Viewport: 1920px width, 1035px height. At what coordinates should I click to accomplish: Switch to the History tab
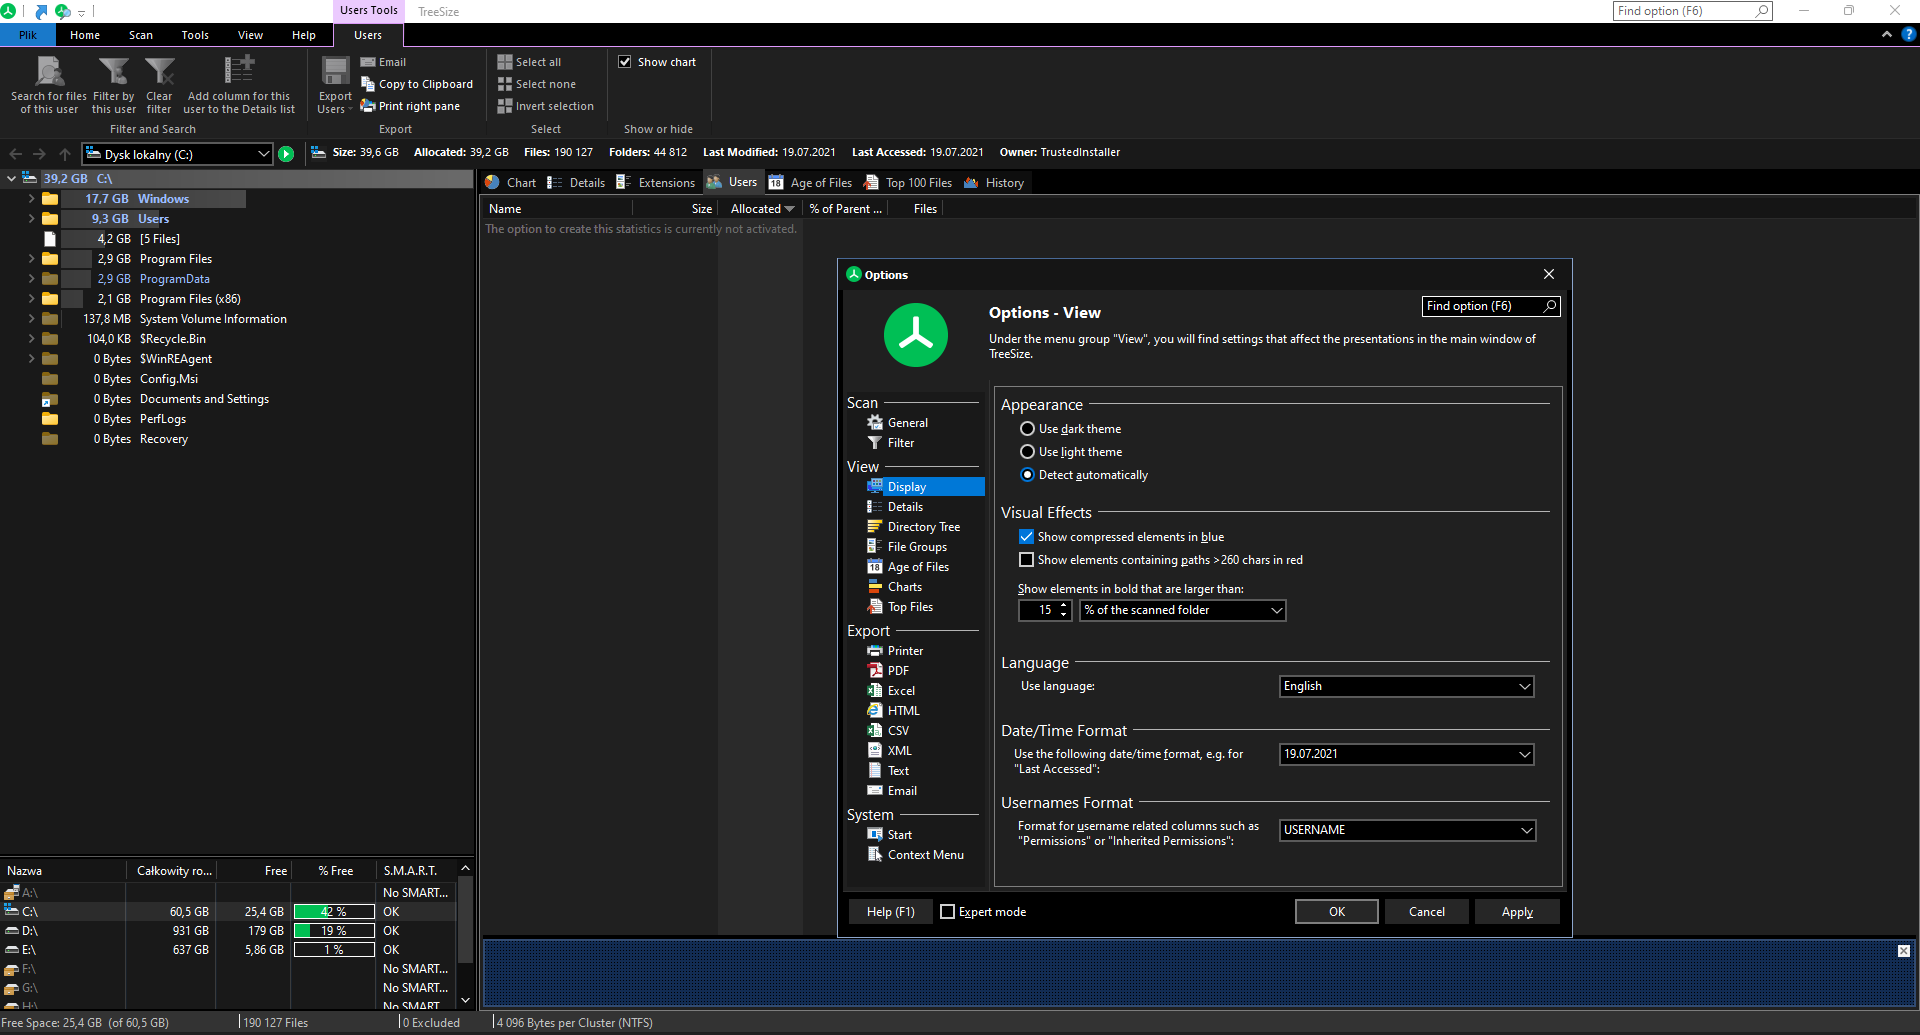coord(995,183)
